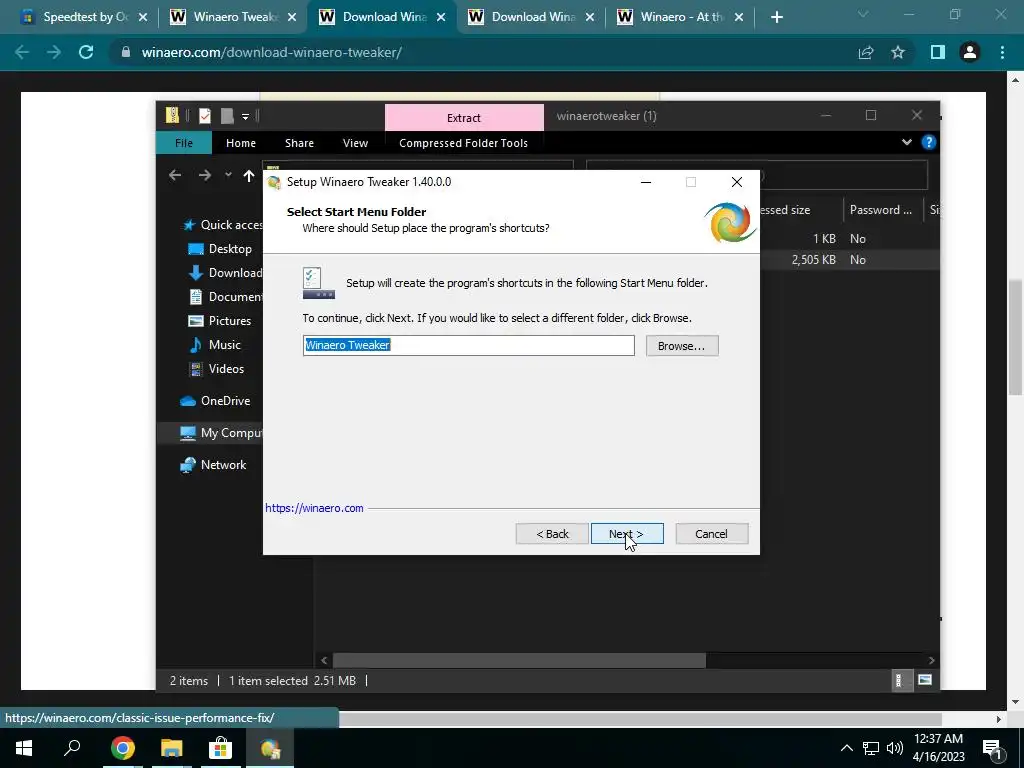Open Compressed Folder Tools tab
This screenshot has width=1024, height=768.
pos(463,143)
